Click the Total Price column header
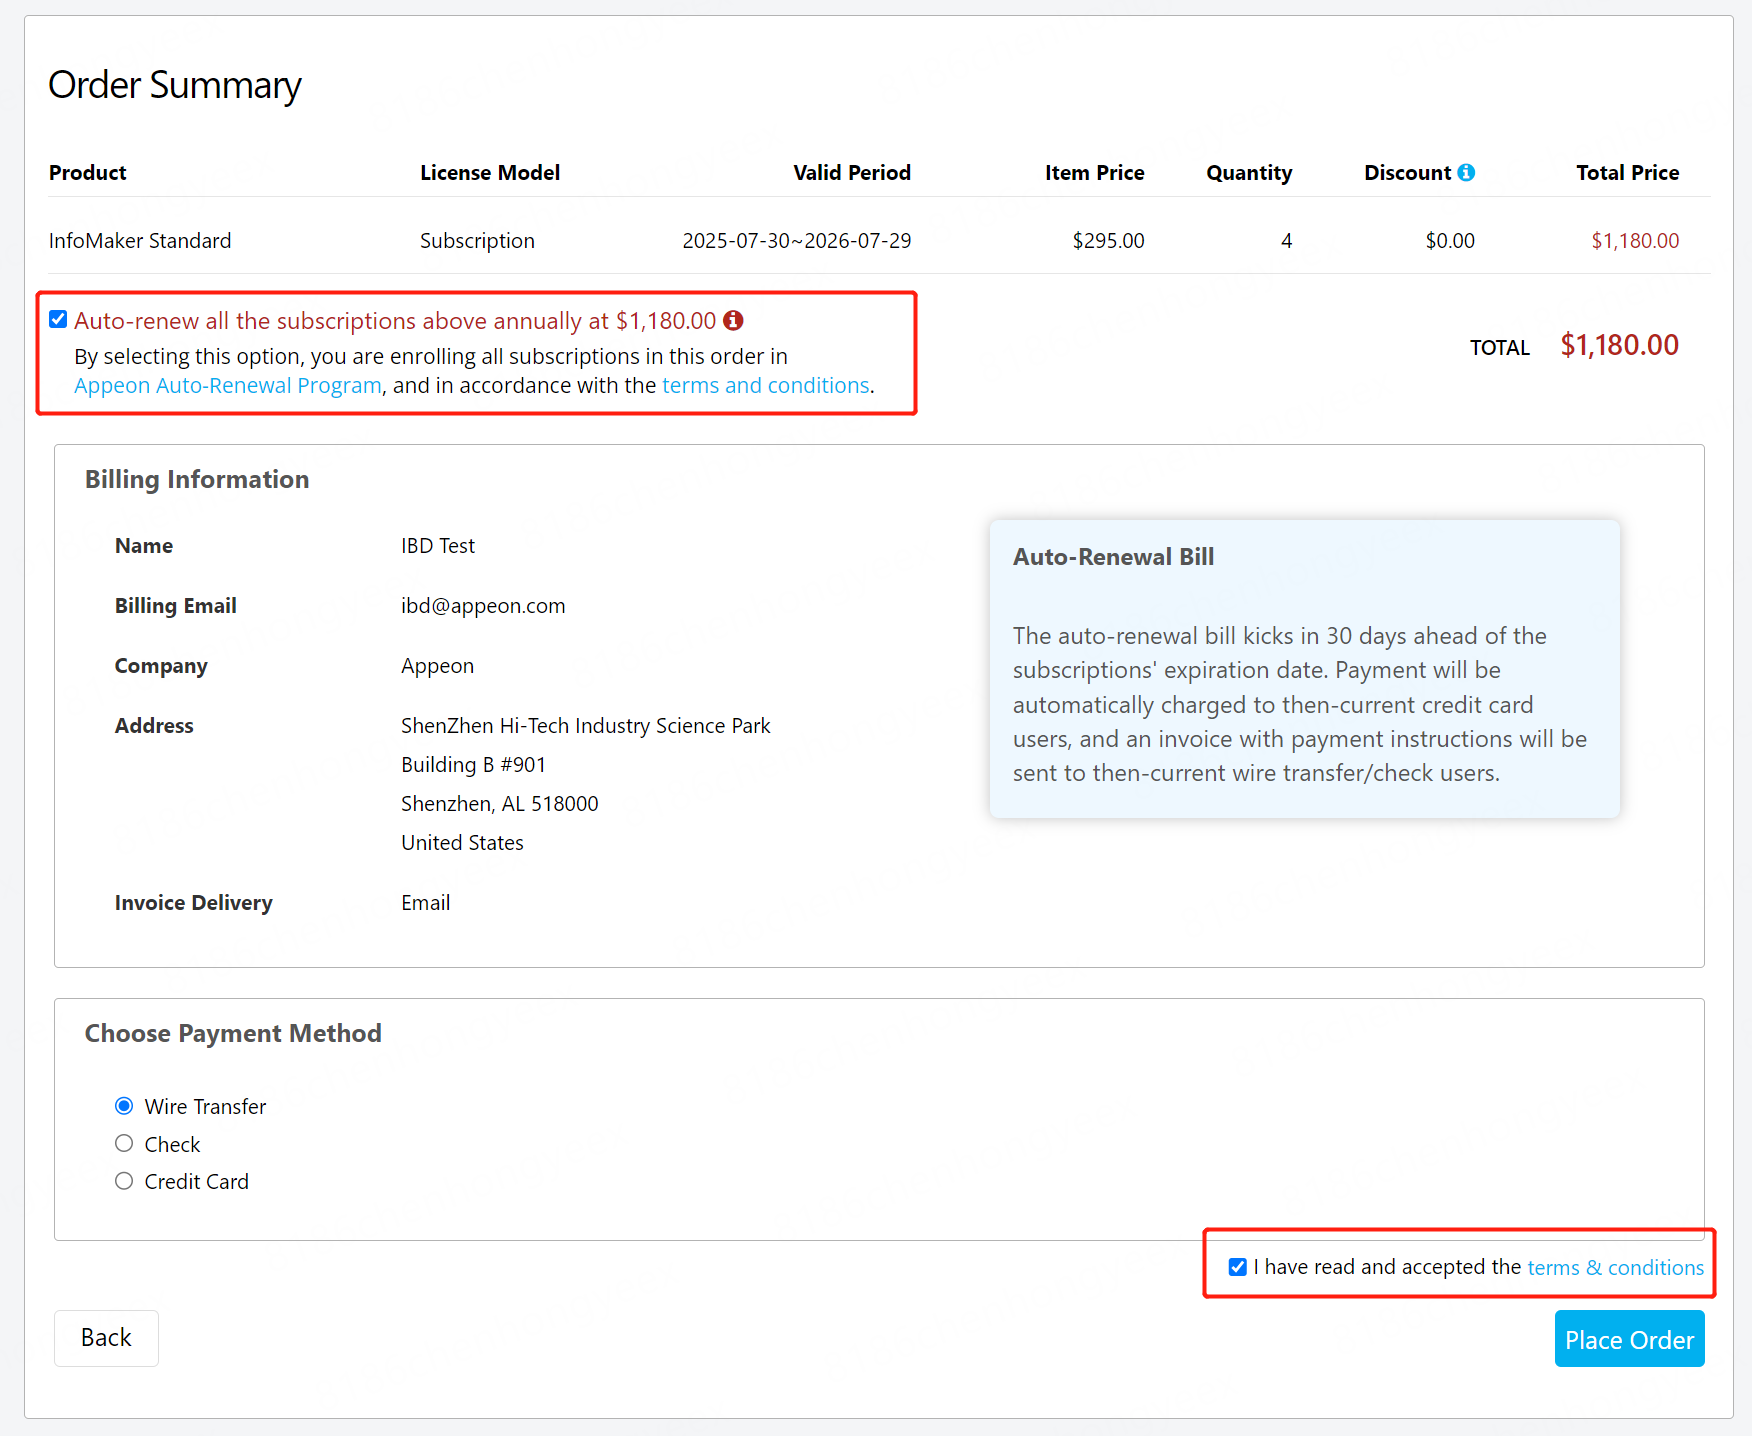Viewport: 1752px width, 1436px height. 1628,173
